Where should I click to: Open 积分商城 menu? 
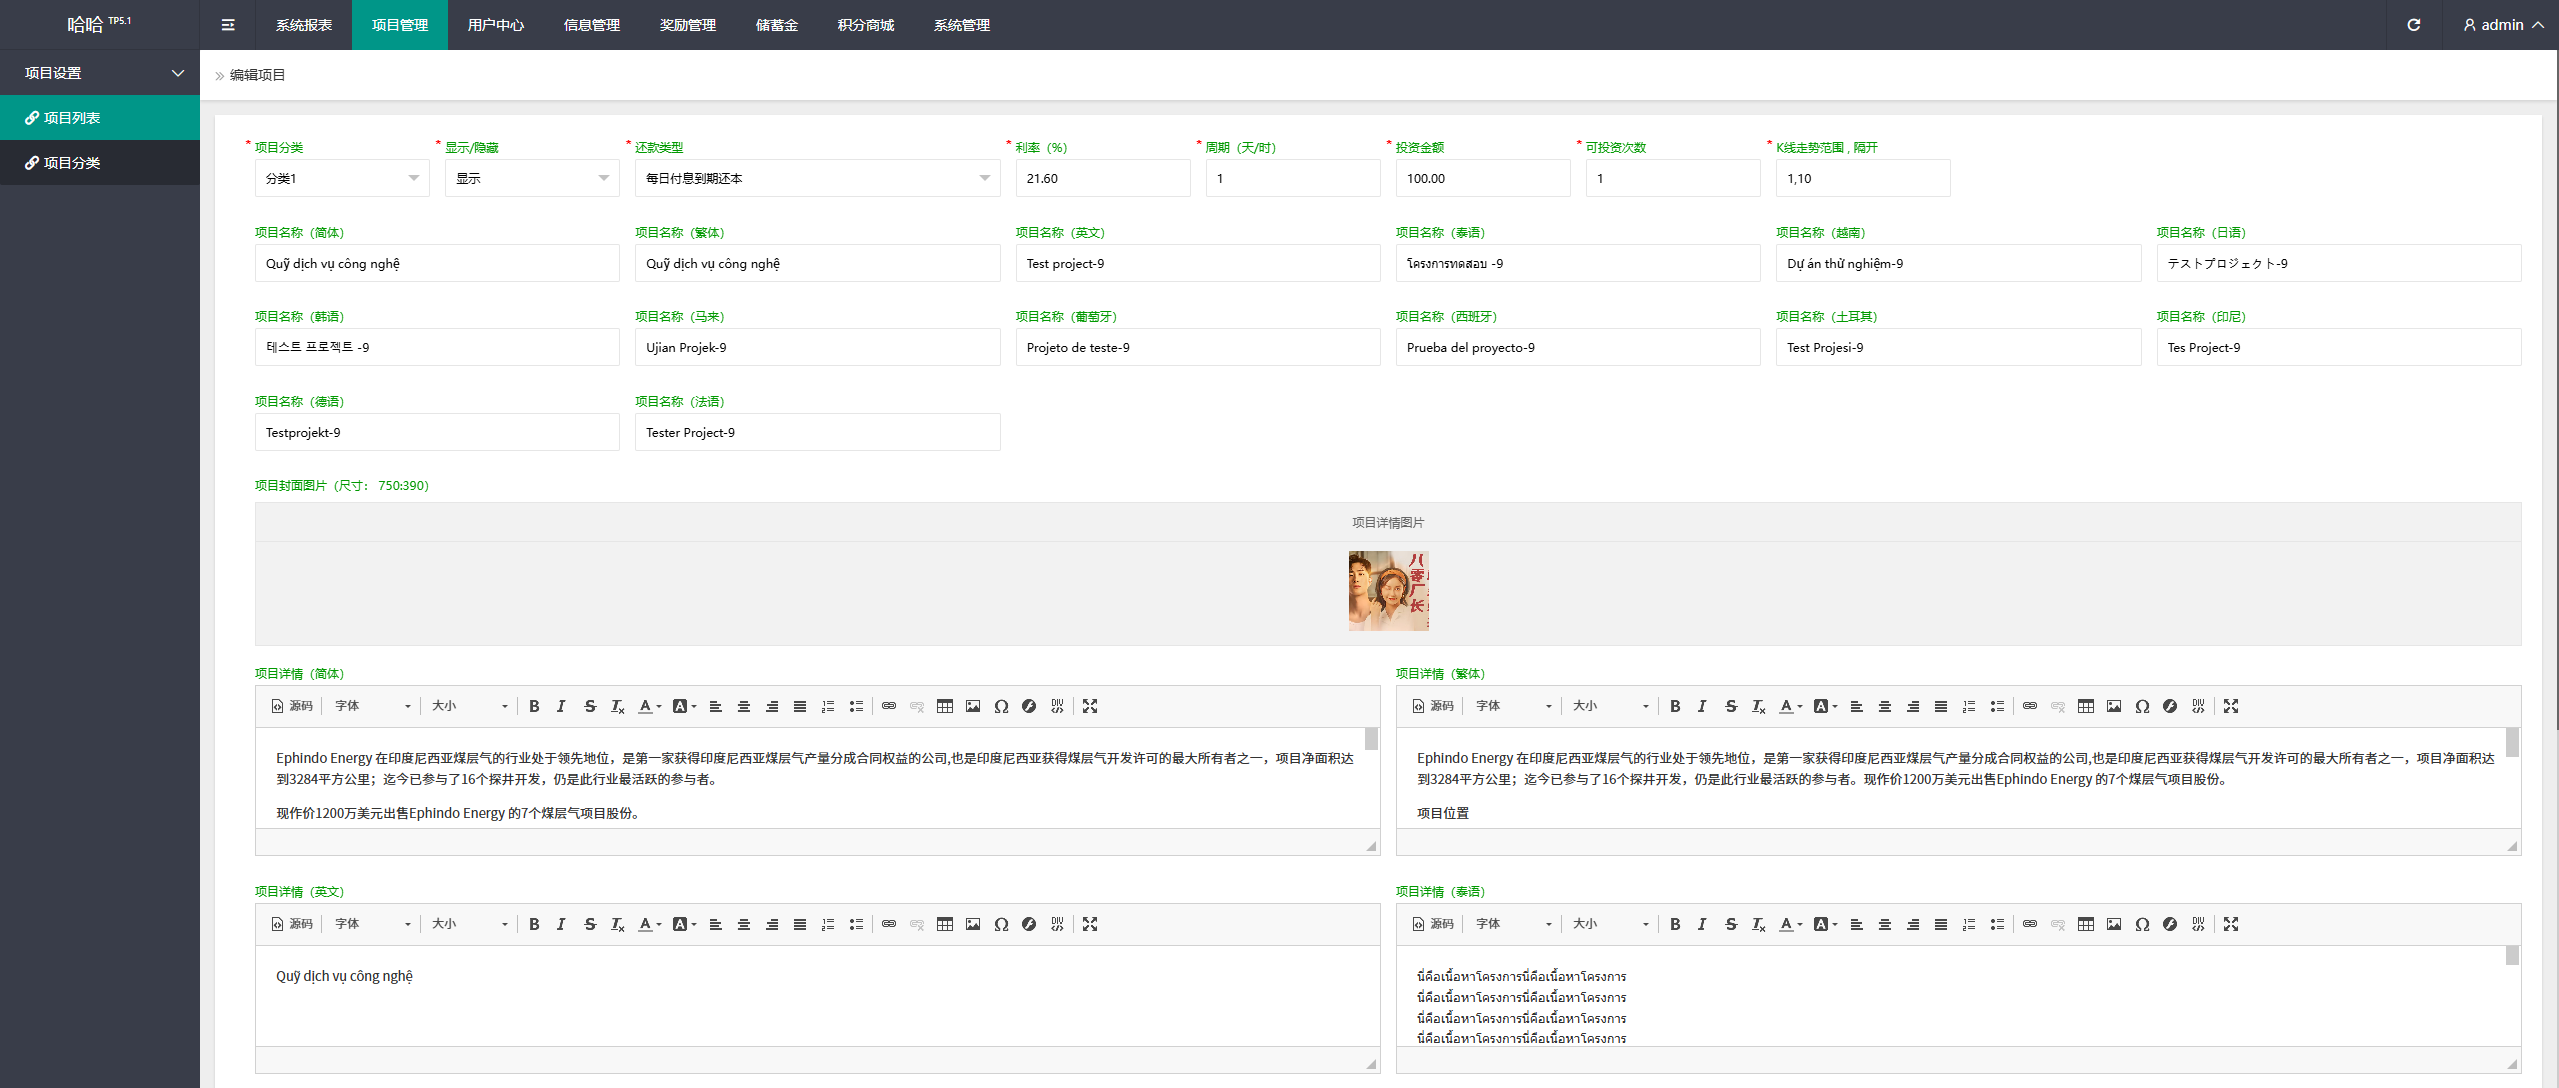[866, 25]
